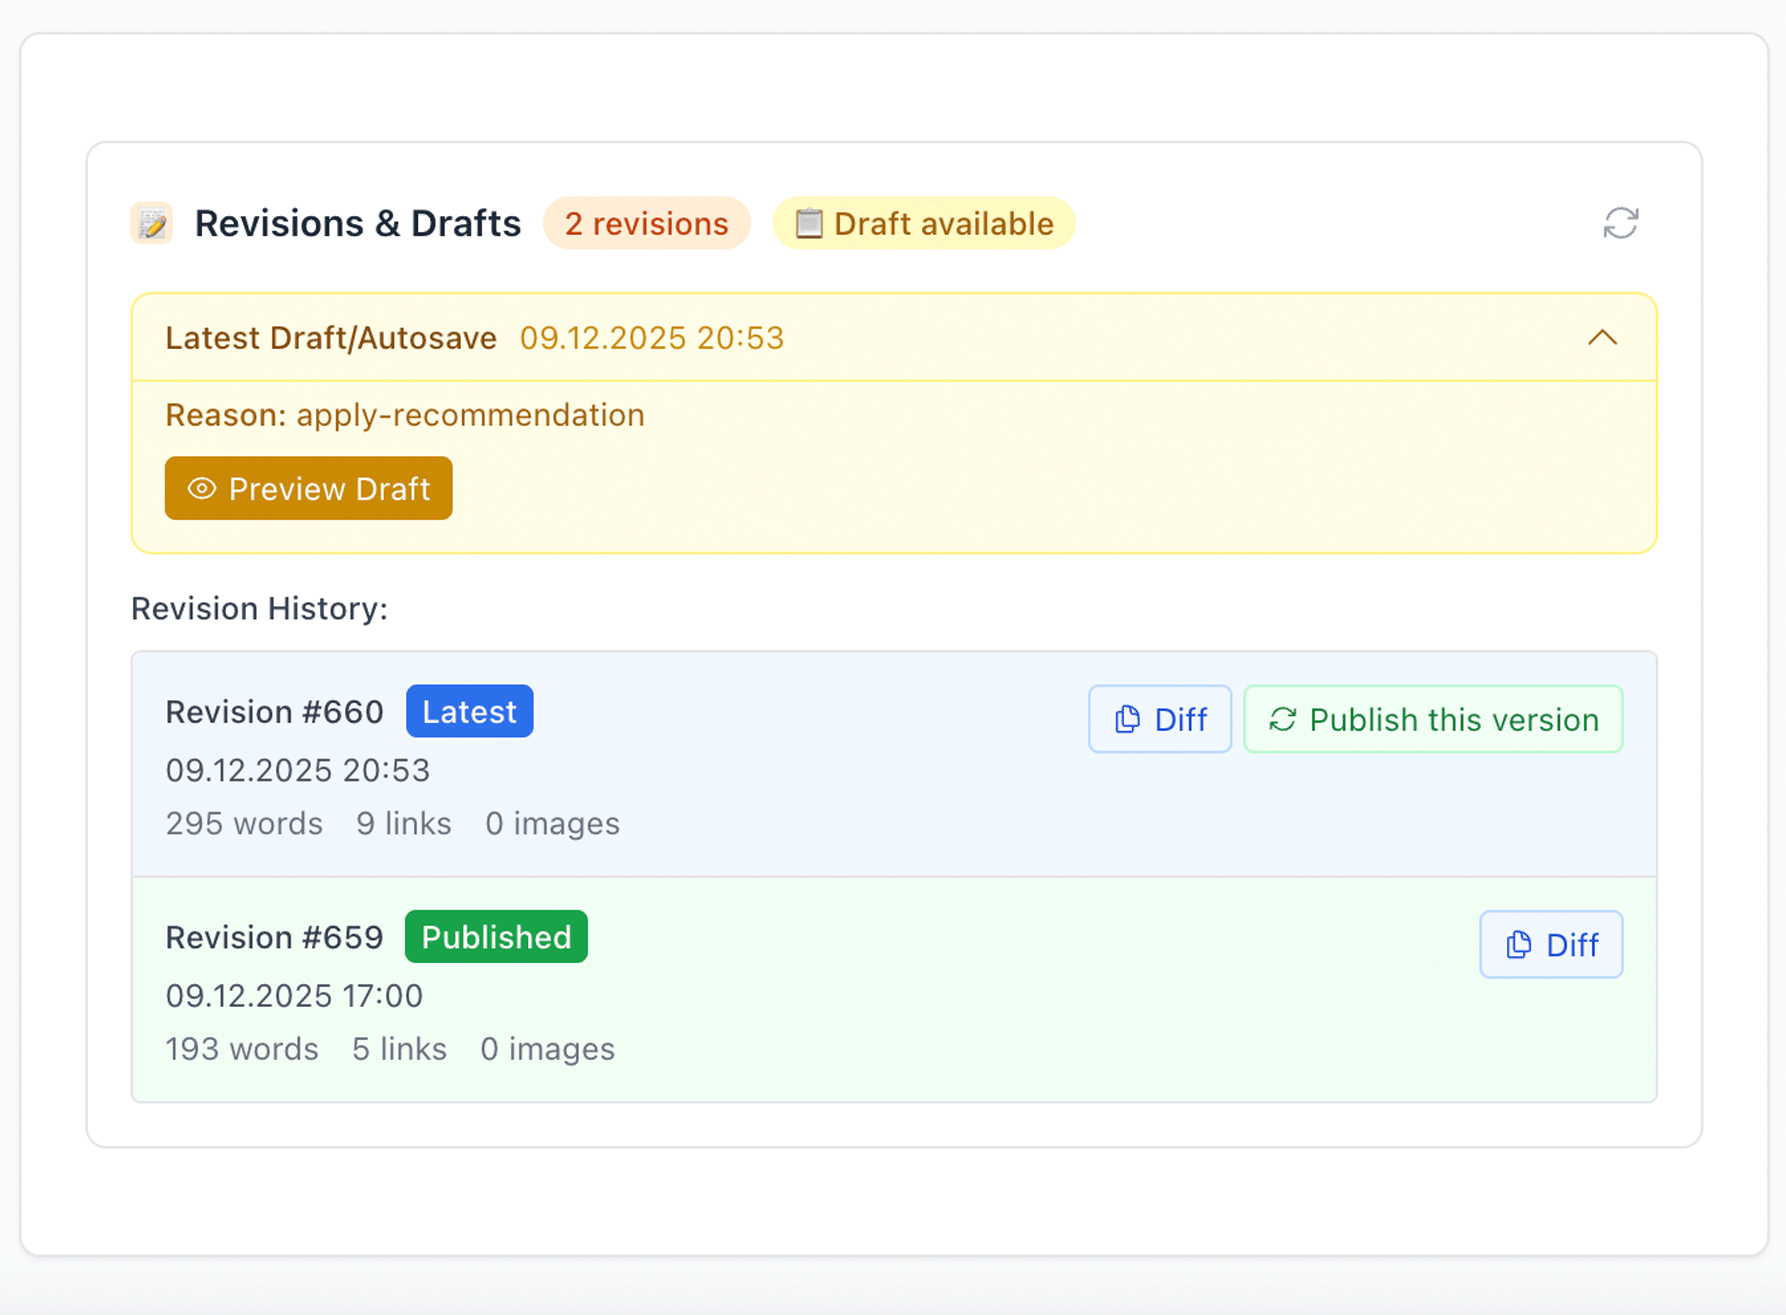
Task: Open Preview Draft for the autosave
Action: (308, 489)
